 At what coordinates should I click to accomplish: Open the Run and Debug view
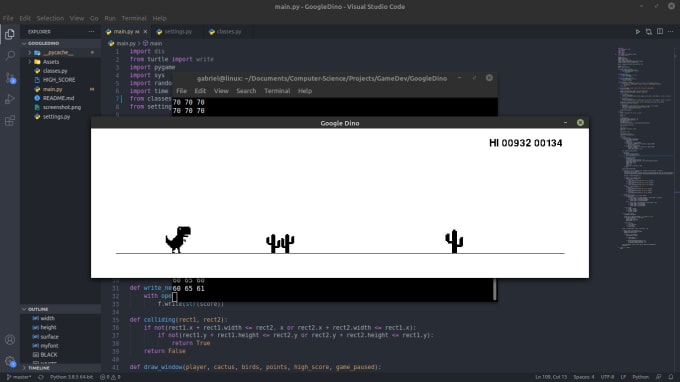pyautogui.click(x=10, y=99)
